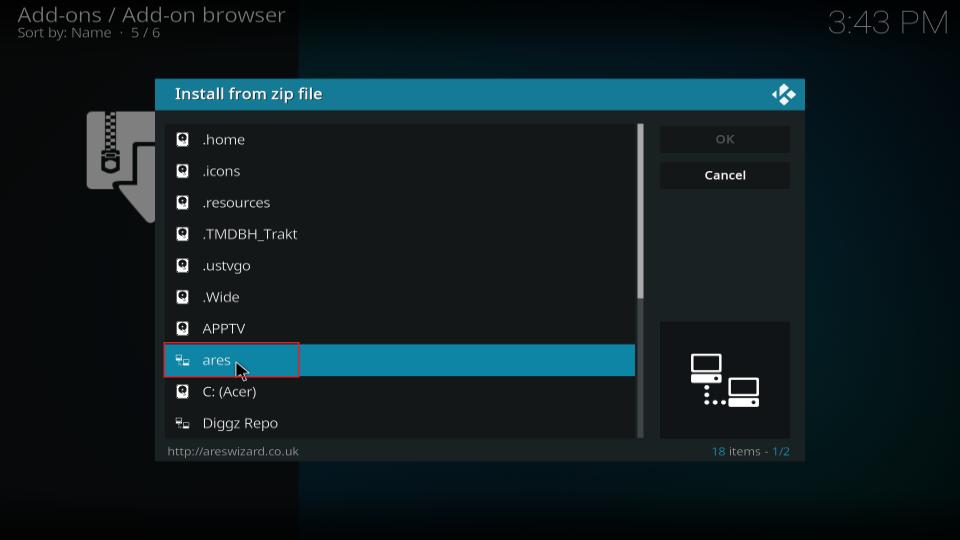Click the drive icon beside APPTV
Image resolution: width=960 pixels, height=540 pixels.
point(182,329)
